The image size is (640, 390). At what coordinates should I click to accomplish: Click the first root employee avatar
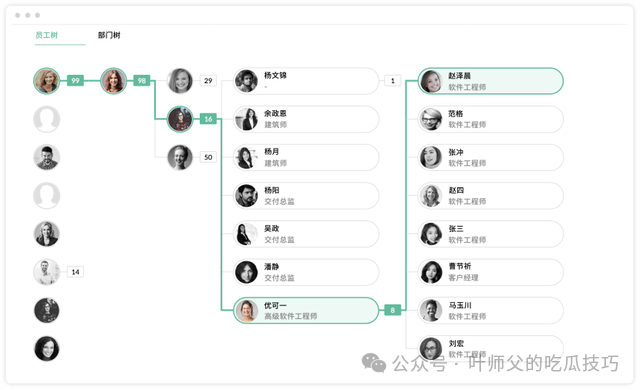point(47,81)
